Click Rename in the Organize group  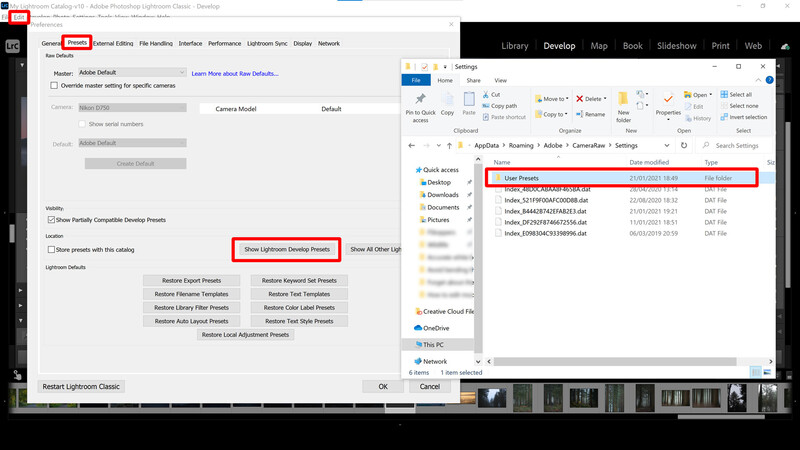590,114
